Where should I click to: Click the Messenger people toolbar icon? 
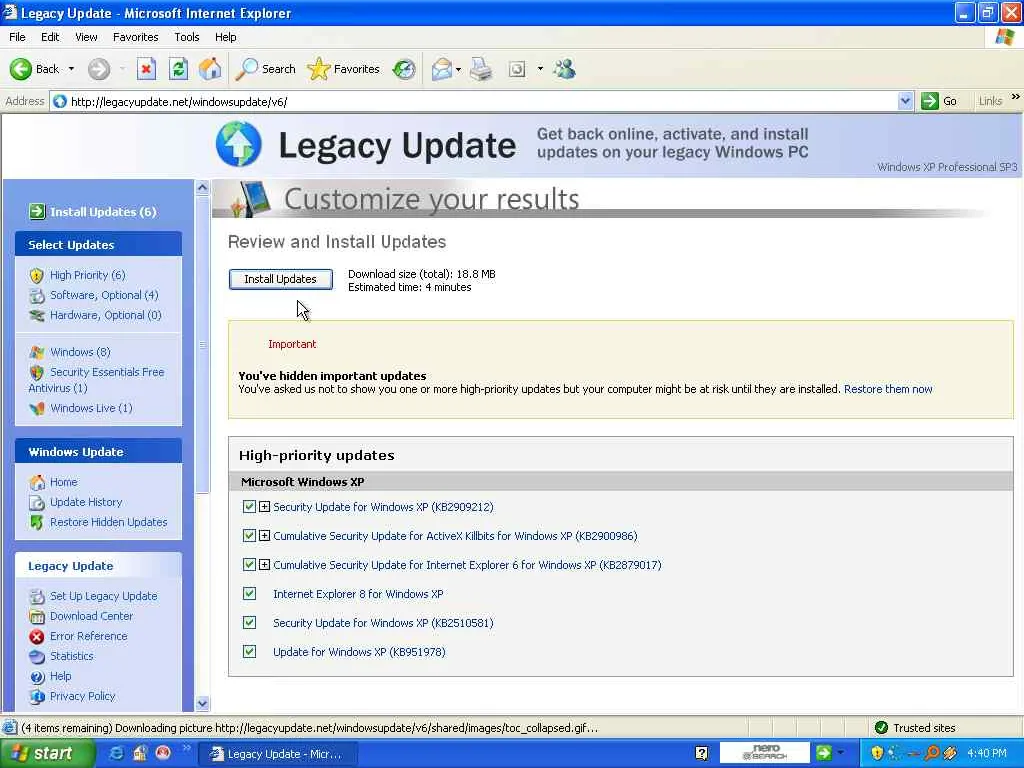click(x=564, y=69)
